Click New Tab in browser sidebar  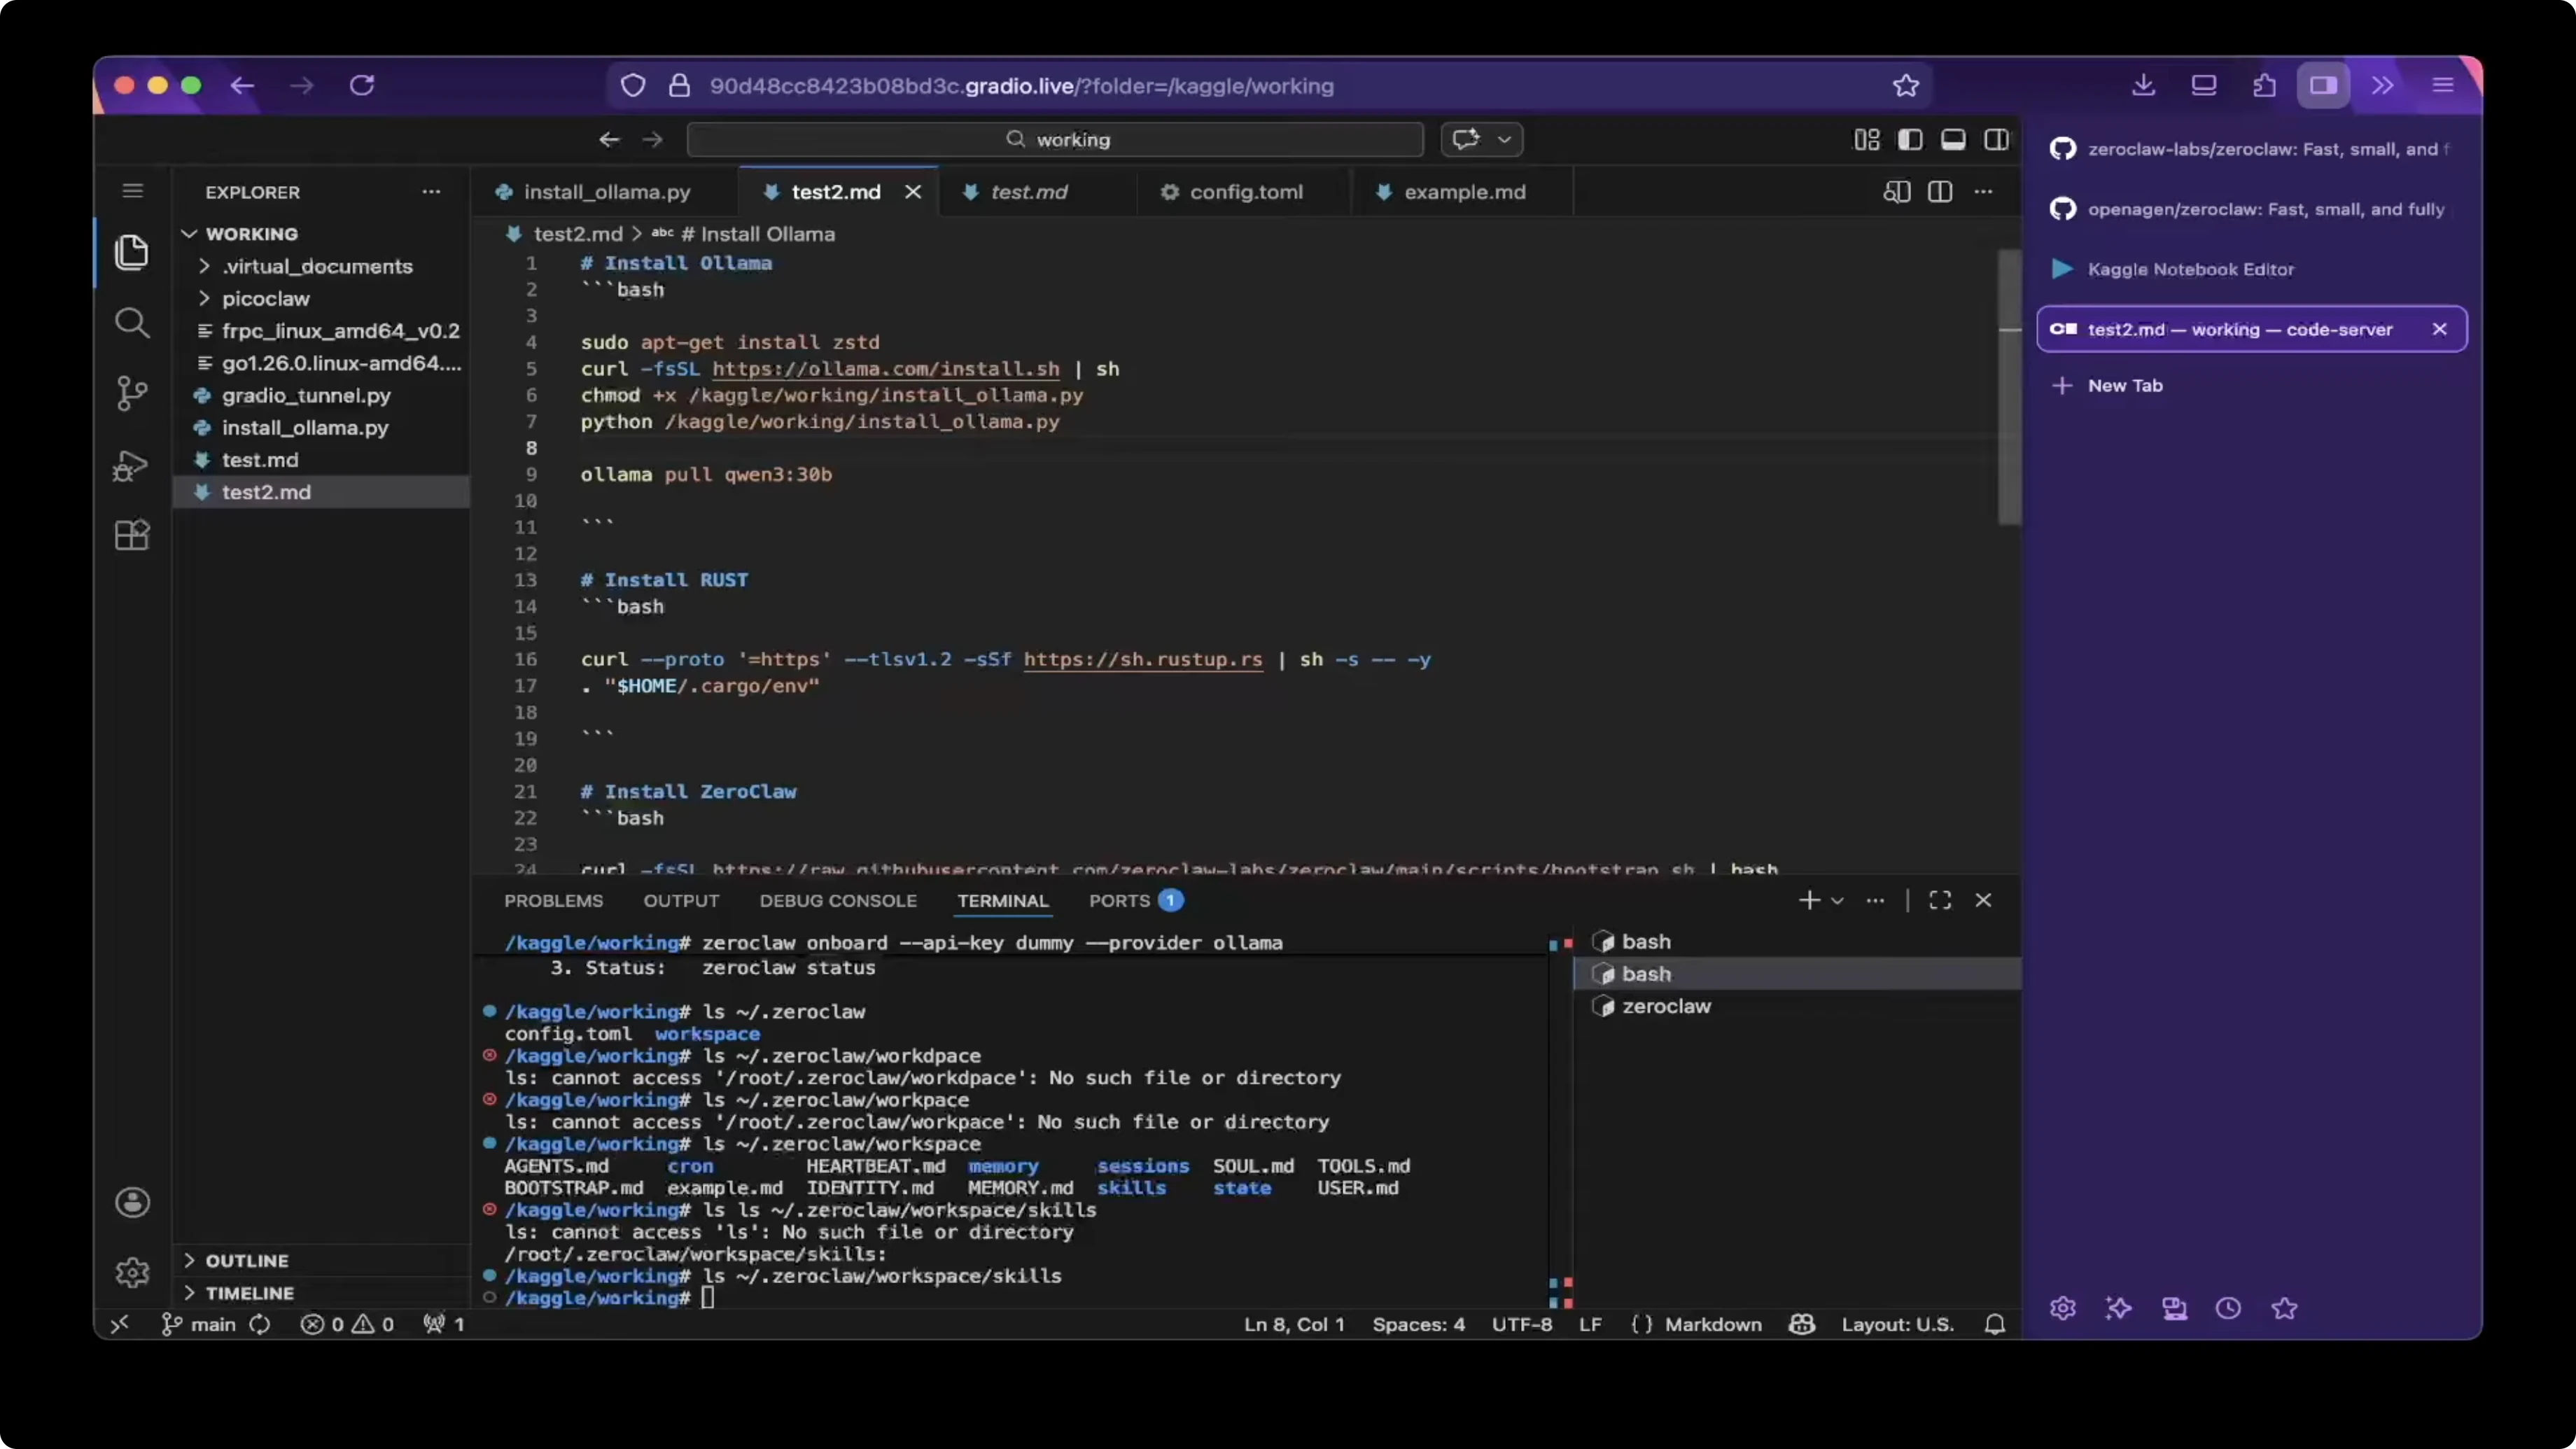pos(2124,386)
